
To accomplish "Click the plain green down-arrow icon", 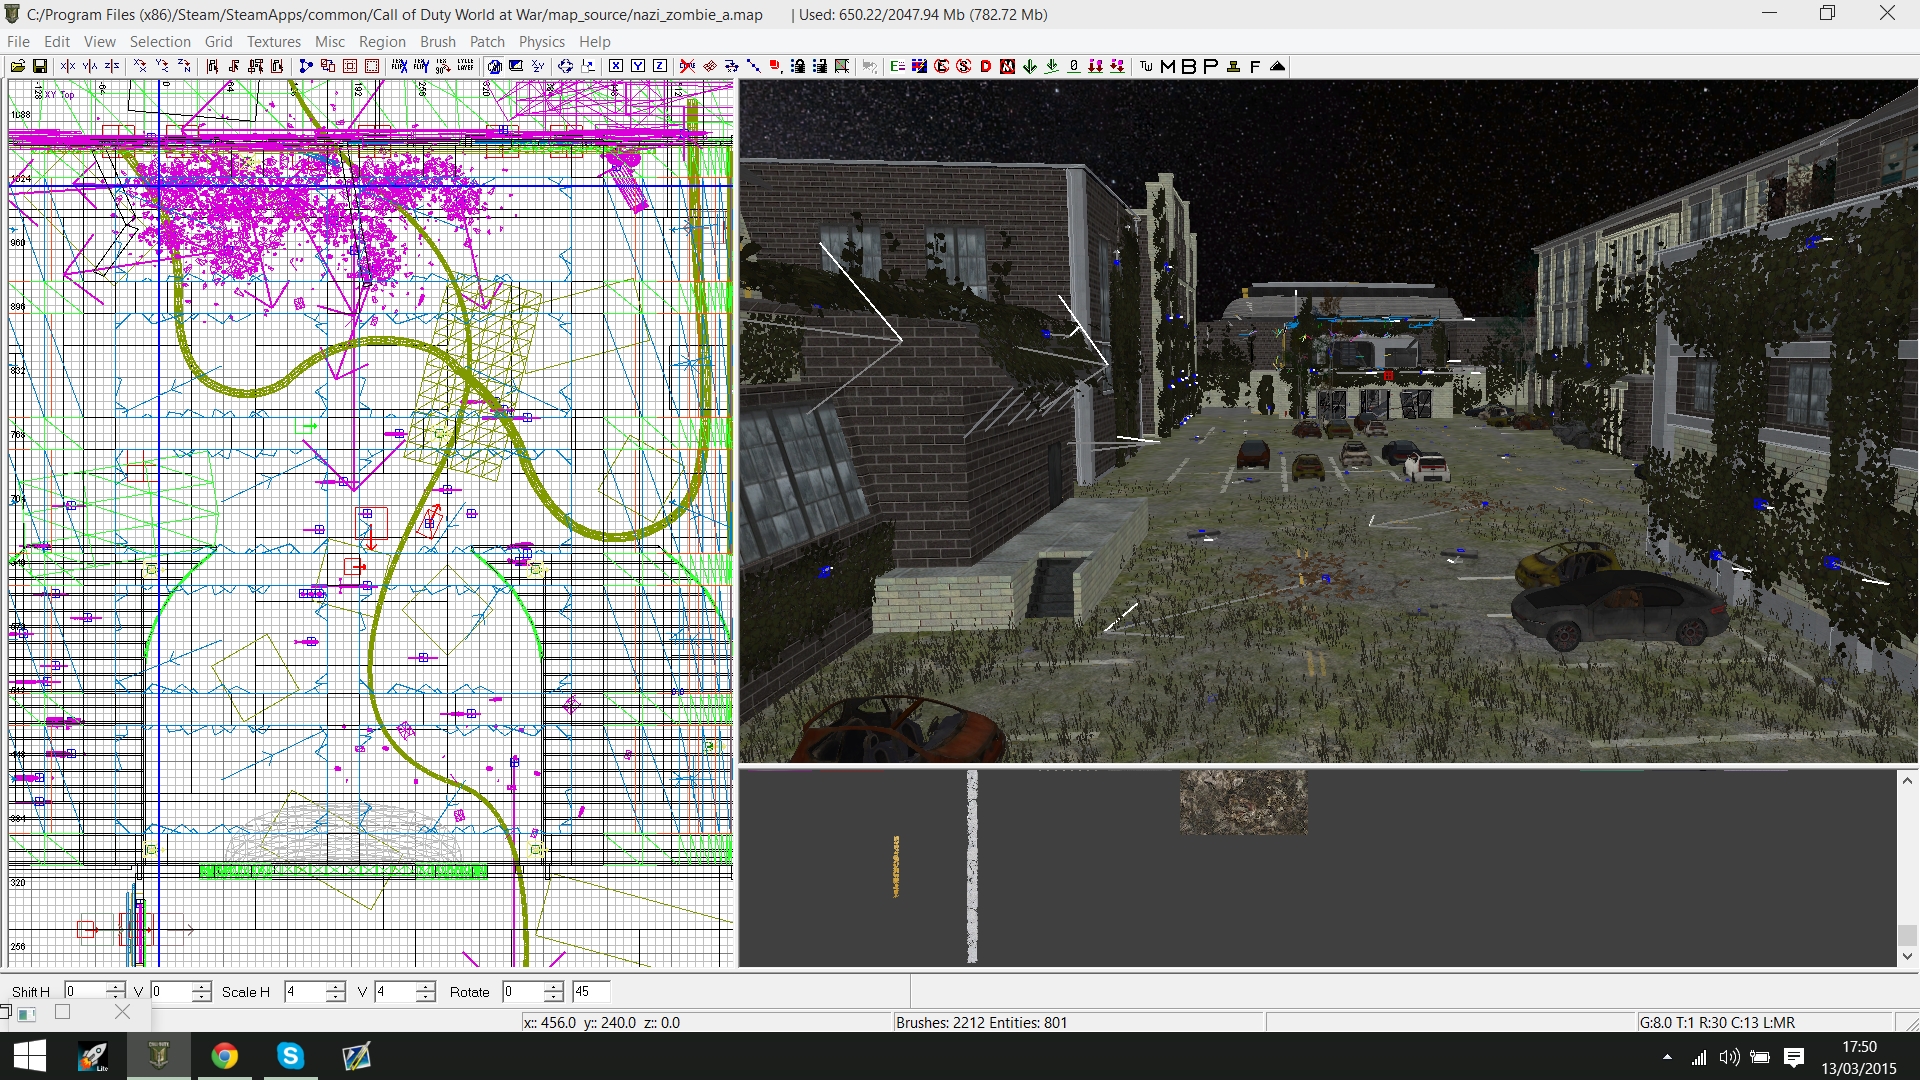I will click(x=1030, y=66).
